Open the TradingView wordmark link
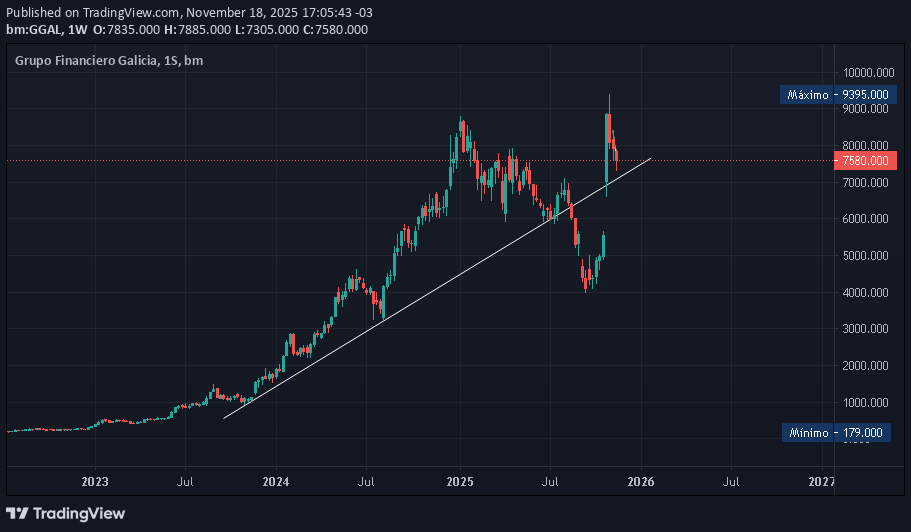This screenshot has width=911, height=532. click(79, 513)
